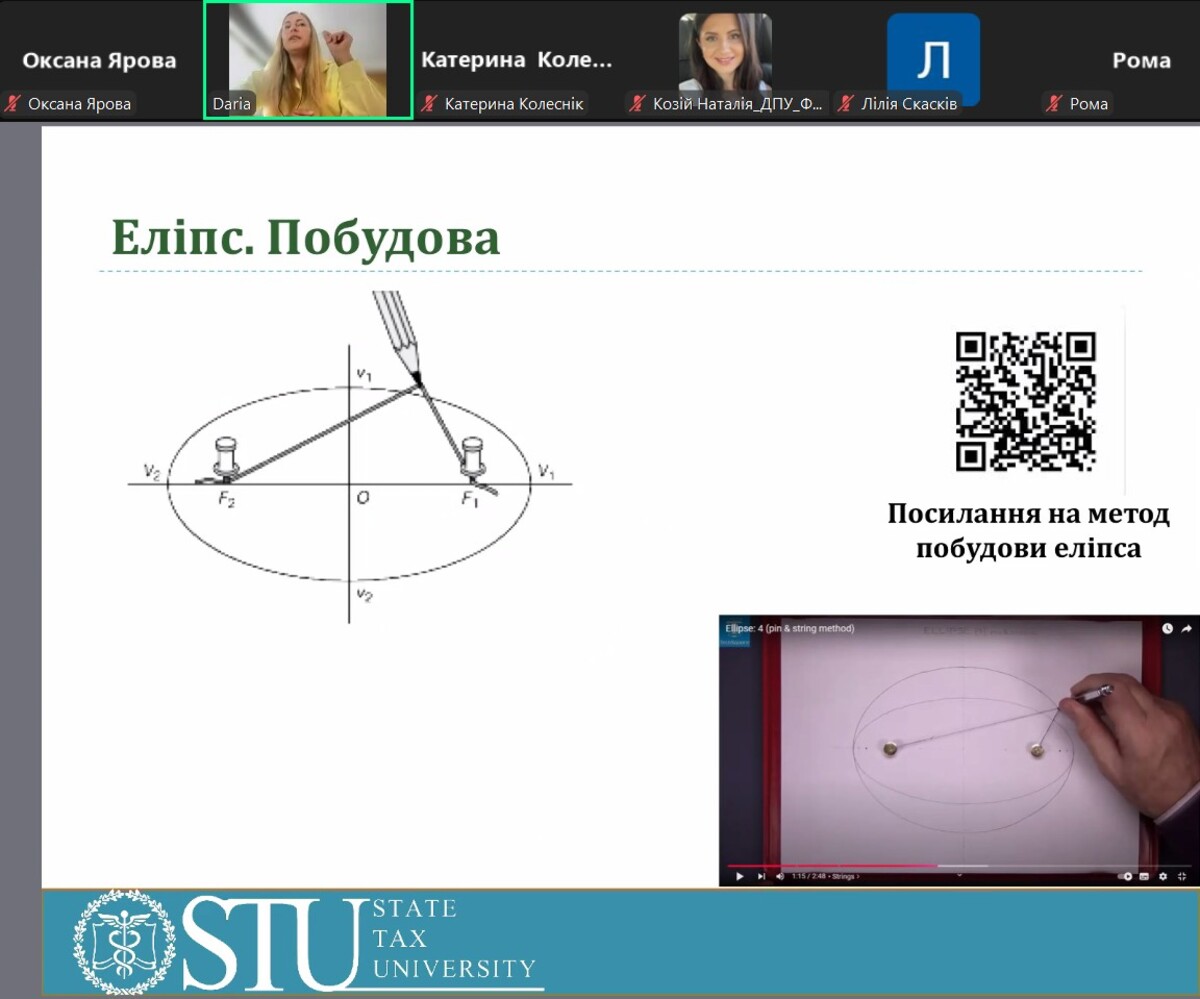Toggle autoplay switch in video player

tap(1126, 876)
